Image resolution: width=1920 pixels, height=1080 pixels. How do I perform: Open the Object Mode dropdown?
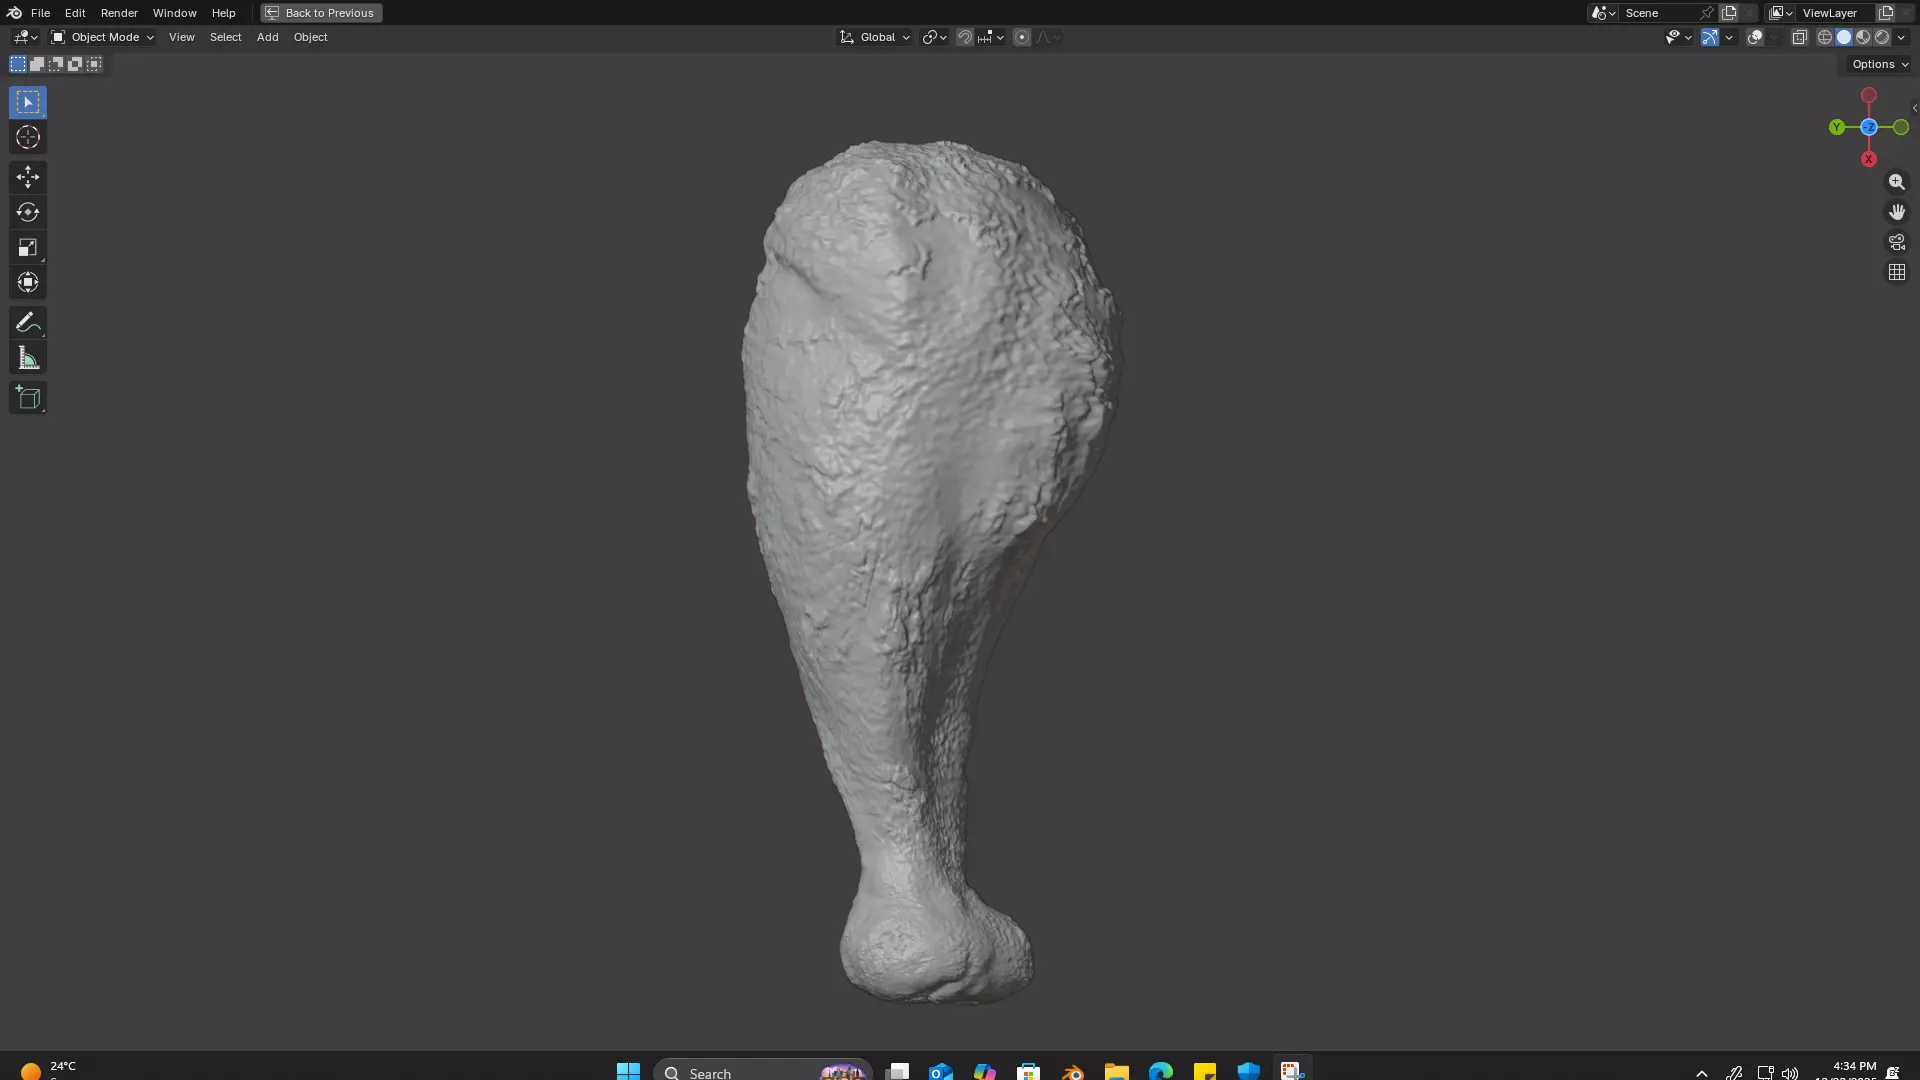[102, 37]
